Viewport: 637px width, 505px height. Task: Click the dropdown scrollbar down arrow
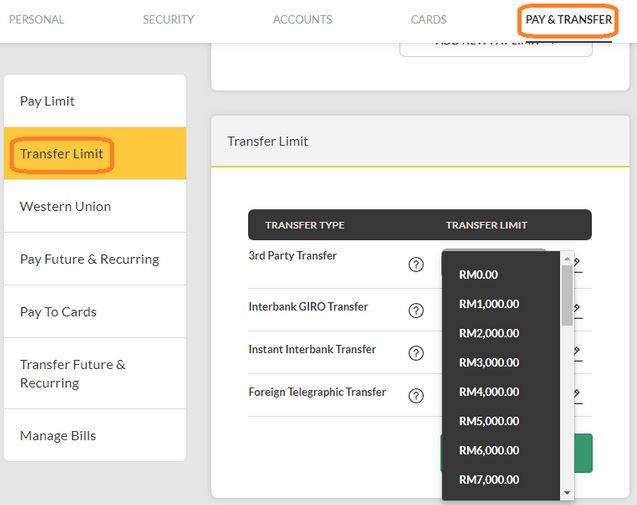(x=567, y=492)
